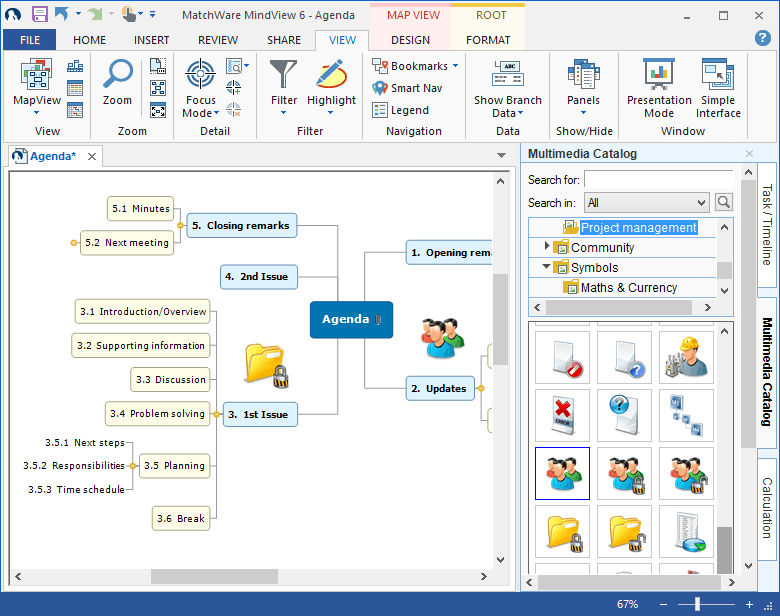780x616 pixels.
Task: Switch to the DESIGN ribbon tab
Action: (410, 40)
